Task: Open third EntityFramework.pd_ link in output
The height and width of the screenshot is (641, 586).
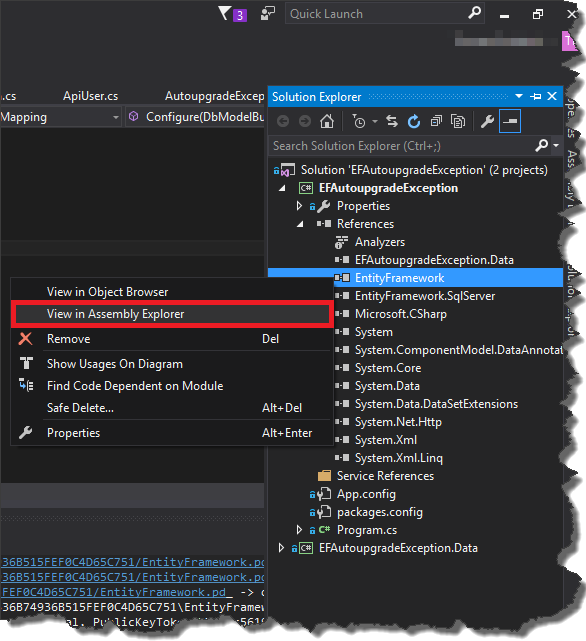Action: pyautogui.click(x=117, y=592)
